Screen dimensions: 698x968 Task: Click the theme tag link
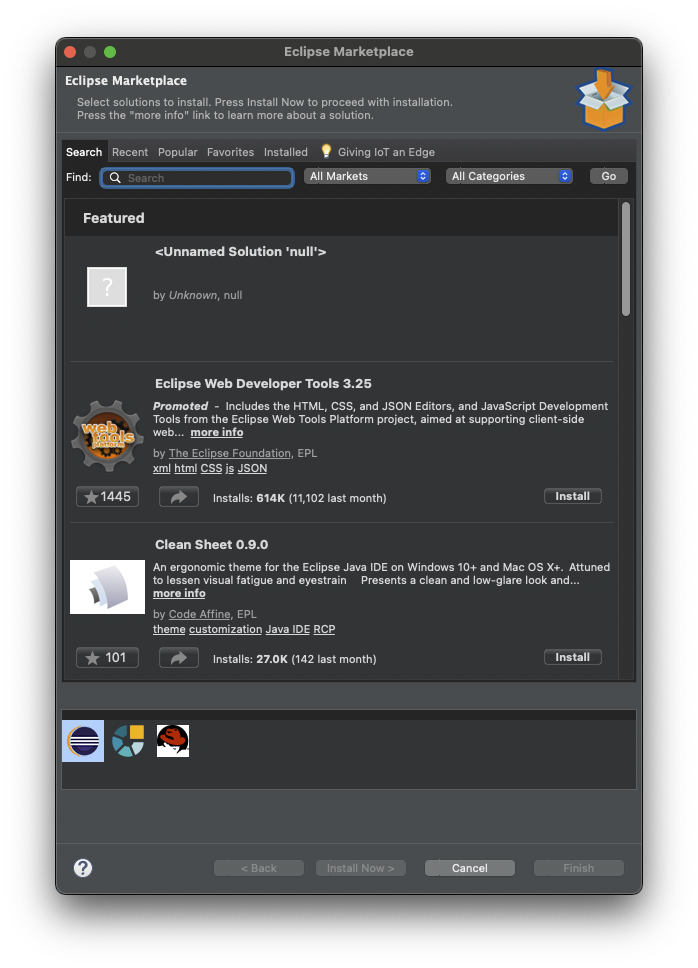click(169, 630)
